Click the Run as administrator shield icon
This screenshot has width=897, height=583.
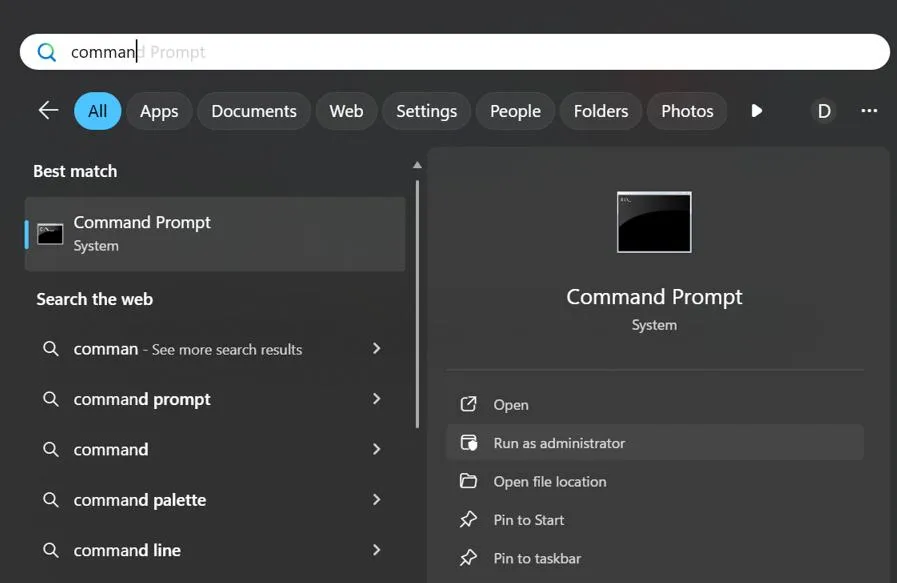click(469, 443)
